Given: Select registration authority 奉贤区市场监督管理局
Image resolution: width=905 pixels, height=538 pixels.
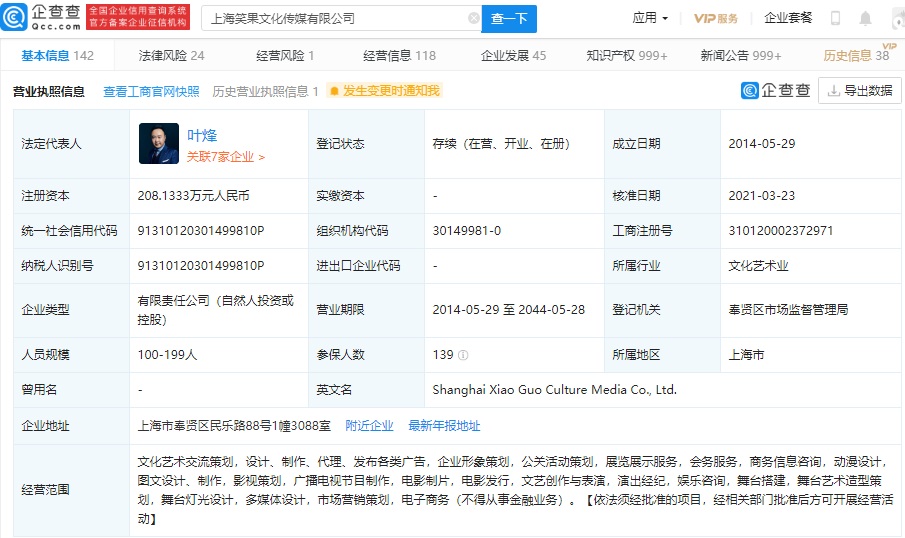Looking at the screenshot, I should tap(788, 310).
